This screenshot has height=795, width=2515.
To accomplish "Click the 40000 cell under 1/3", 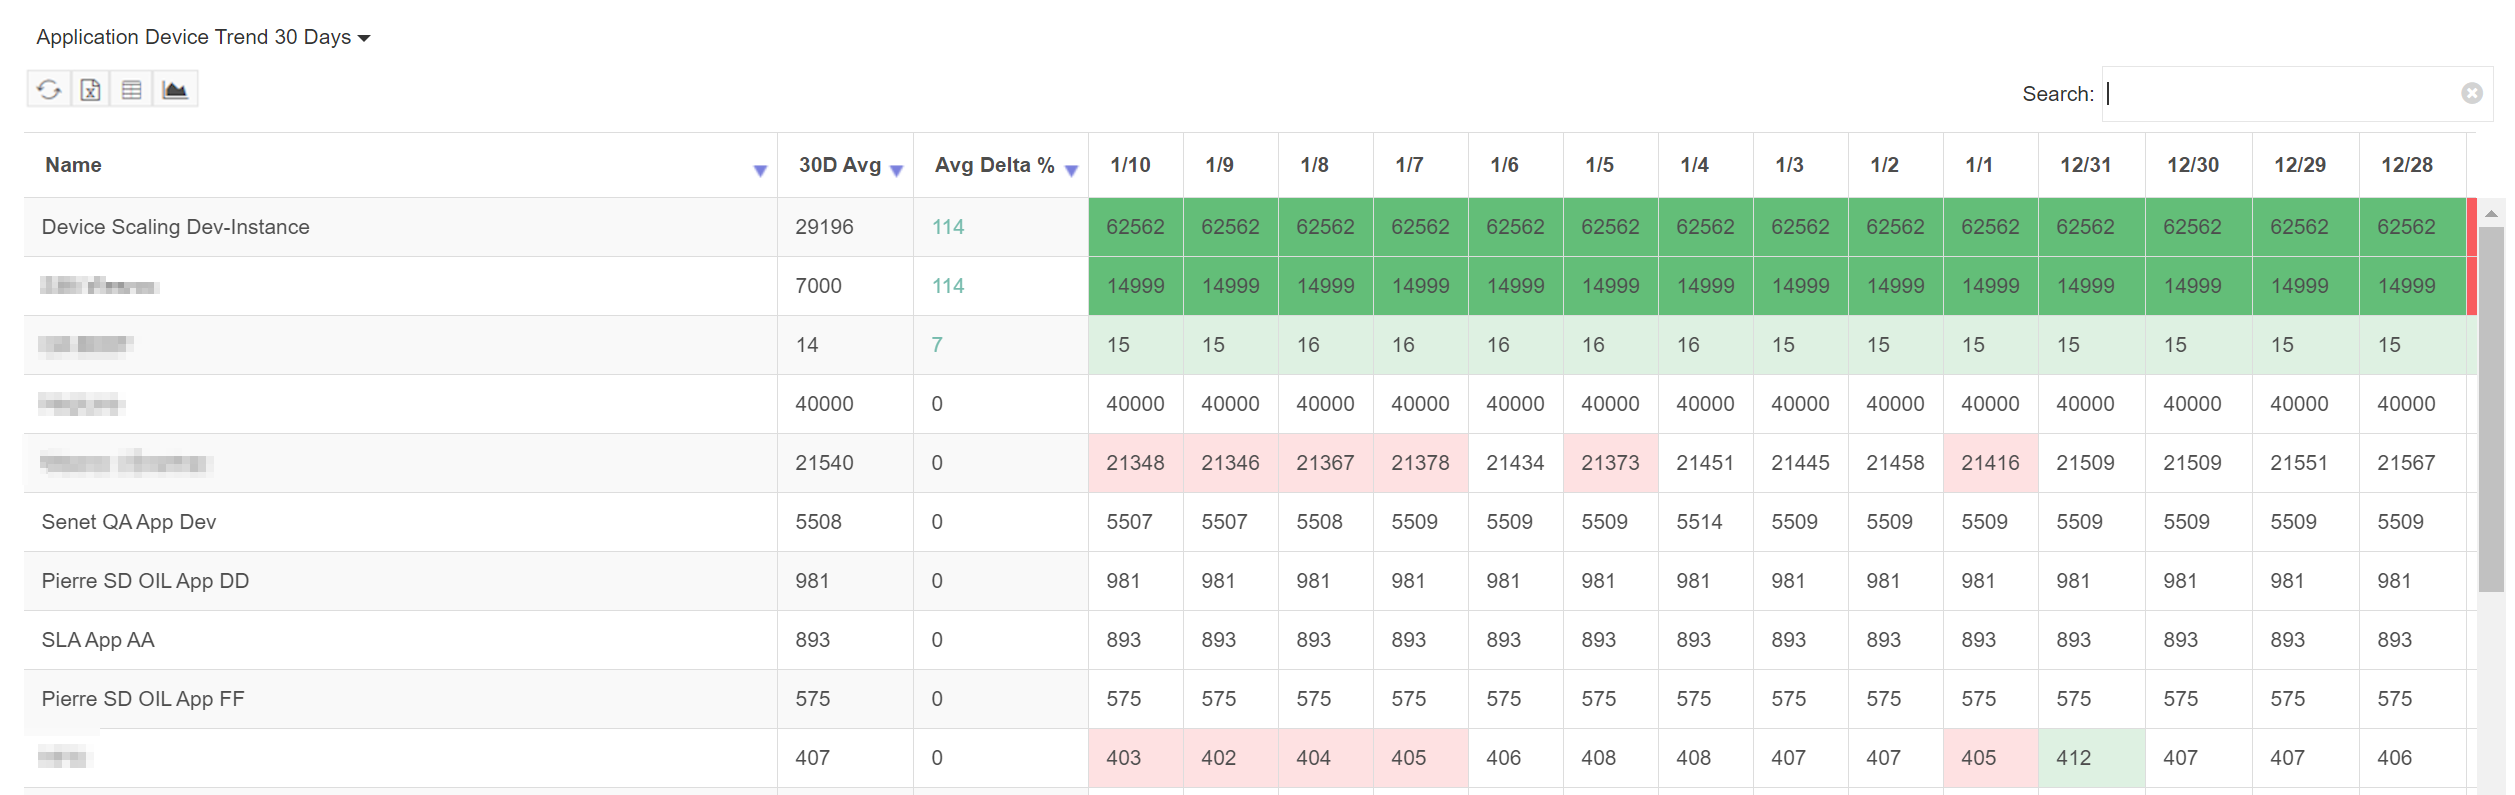I will coord(1800,404).
